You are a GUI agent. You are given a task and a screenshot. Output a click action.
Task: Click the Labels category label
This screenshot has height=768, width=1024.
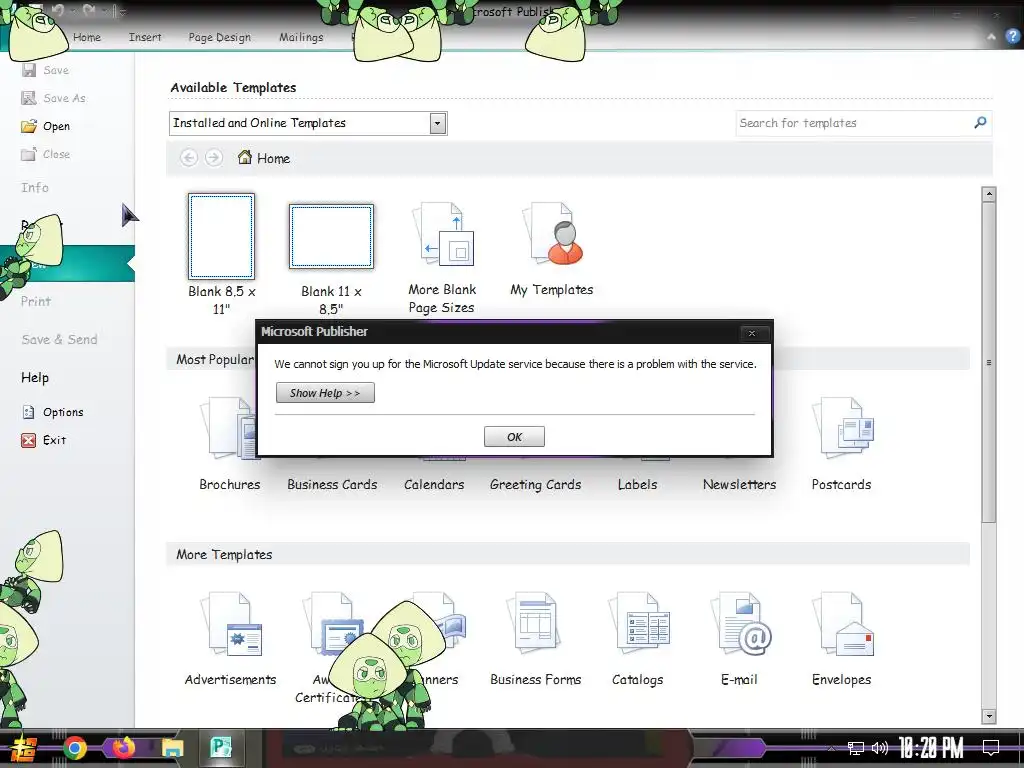[637, 485]
